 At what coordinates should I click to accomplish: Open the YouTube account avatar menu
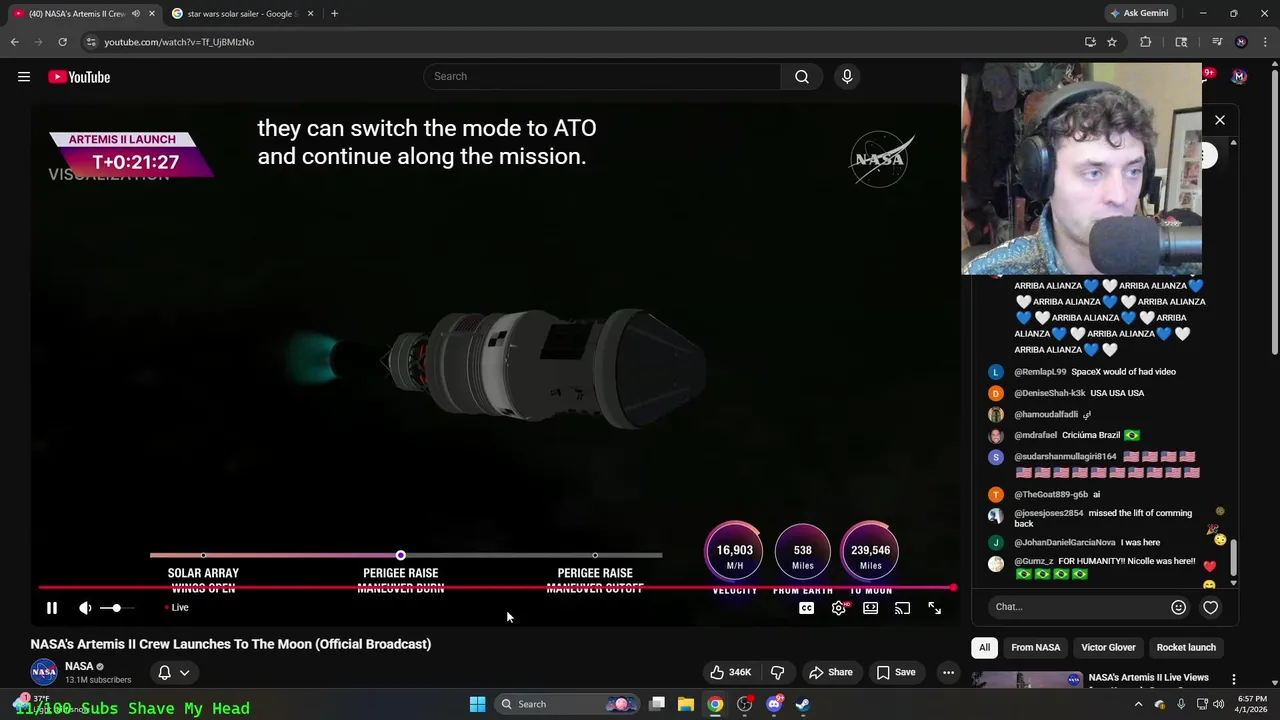click(x=1239, y=77)
